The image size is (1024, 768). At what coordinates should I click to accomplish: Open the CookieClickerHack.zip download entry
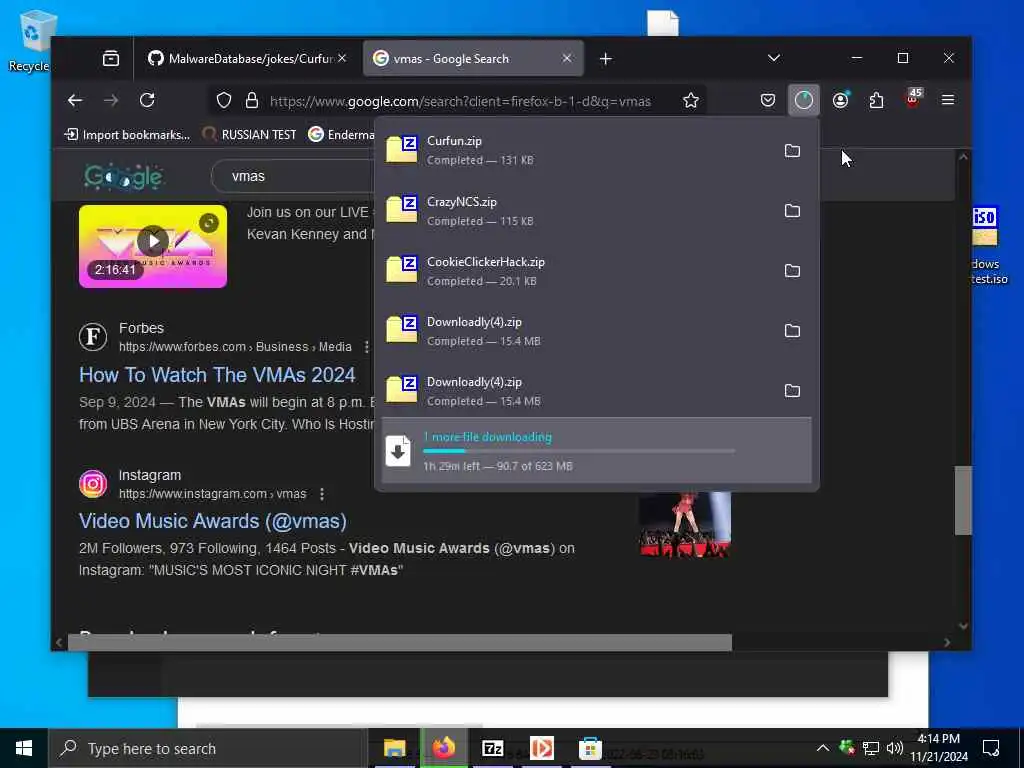point(575,270)
